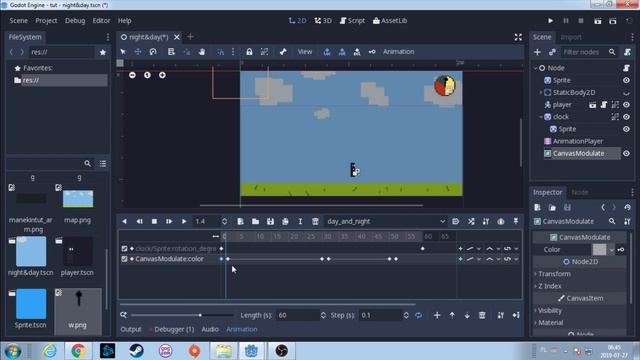Viewport: 640px width, 360px height.
Task: Activate the Rotate Mode tool
Action: point(153,52)
